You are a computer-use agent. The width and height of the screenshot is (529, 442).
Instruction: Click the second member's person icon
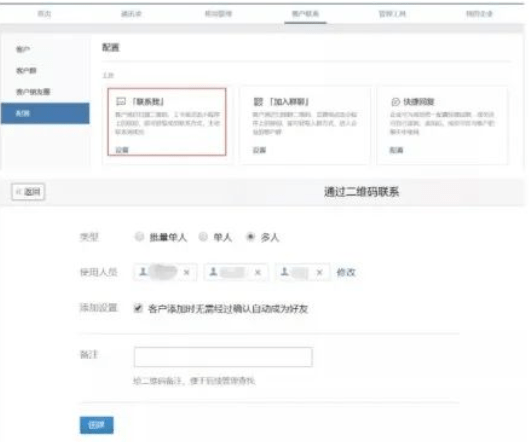coord(213,272)
